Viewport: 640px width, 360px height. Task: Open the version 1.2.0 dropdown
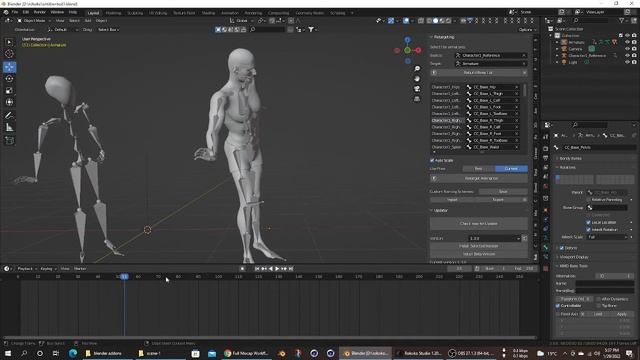[494, 238]
